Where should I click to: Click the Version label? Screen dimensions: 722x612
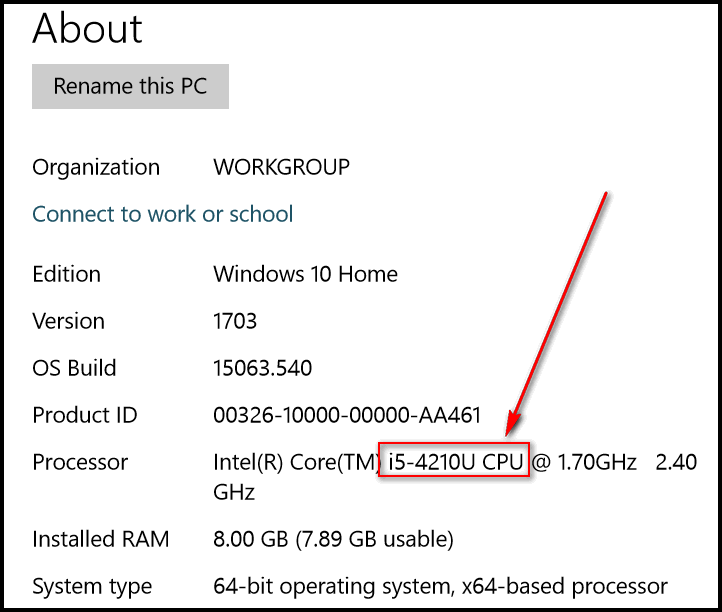point(68,321)
